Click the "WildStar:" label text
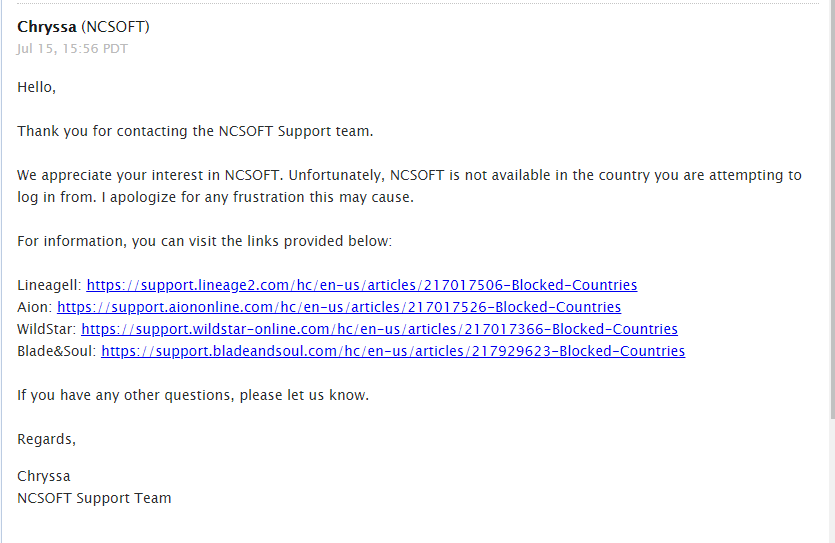Image resolution: width=835 pixels, height=543 pixels. pos(47,329)
